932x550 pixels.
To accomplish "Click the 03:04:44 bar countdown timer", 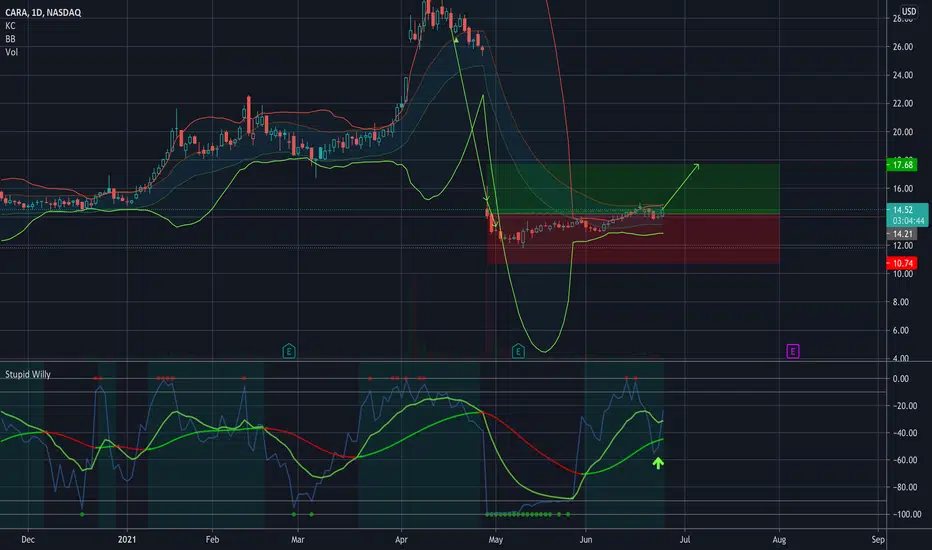I will 908,221.
